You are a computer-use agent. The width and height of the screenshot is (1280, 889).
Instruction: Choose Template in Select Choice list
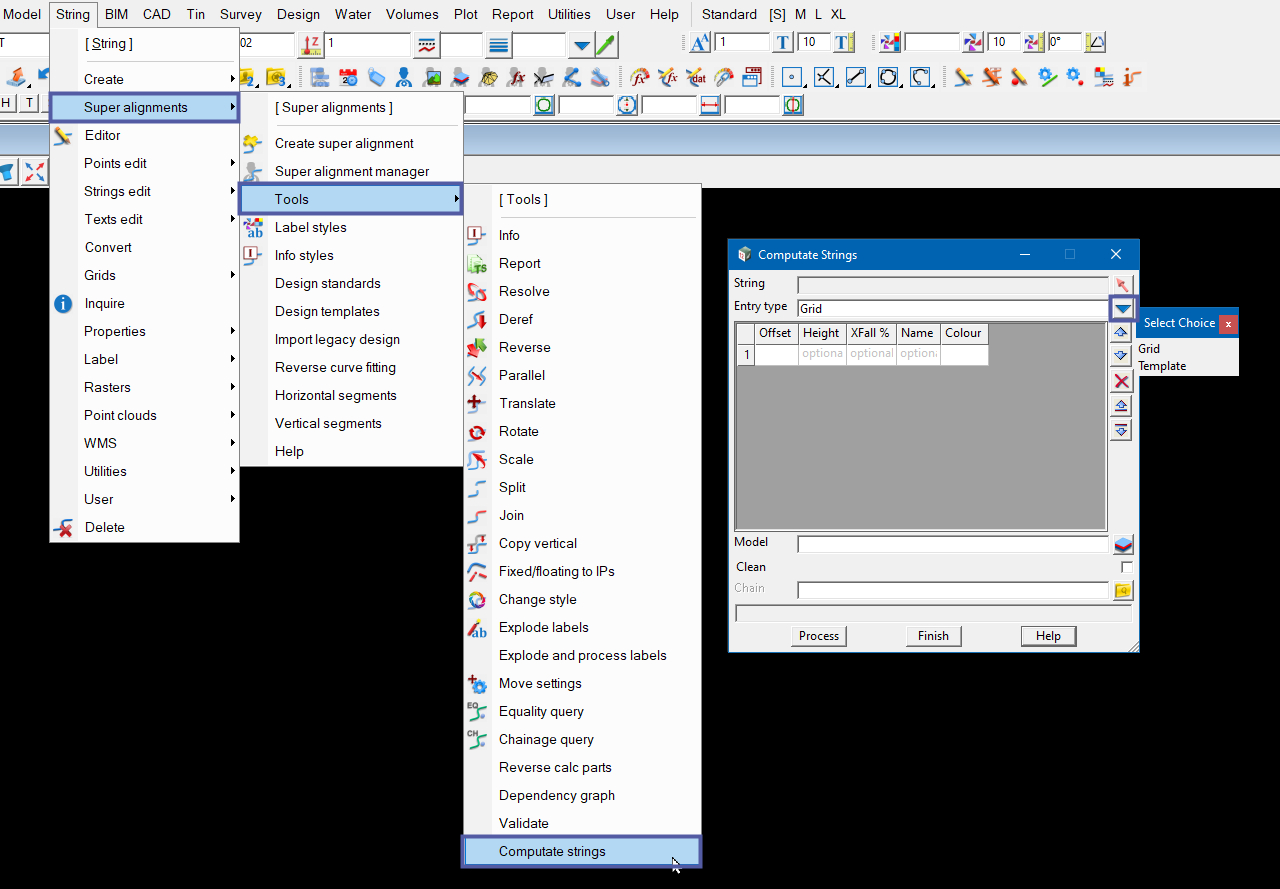tap(1161, 366)
